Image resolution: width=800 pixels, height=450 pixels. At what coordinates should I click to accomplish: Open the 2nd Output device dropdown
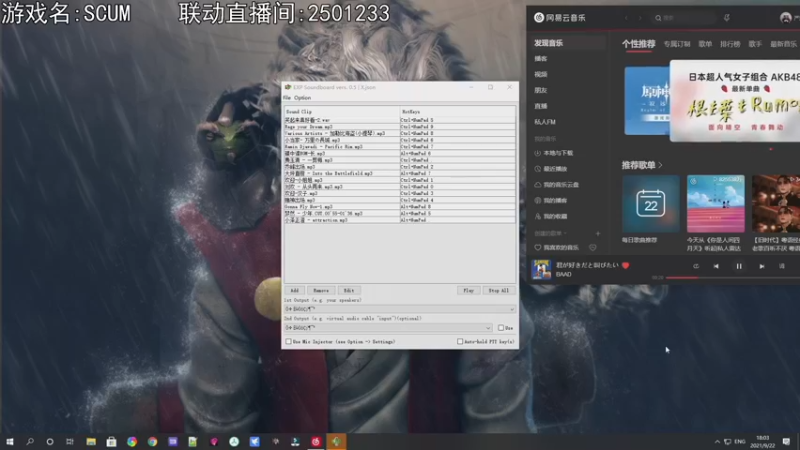click(388, 328)
